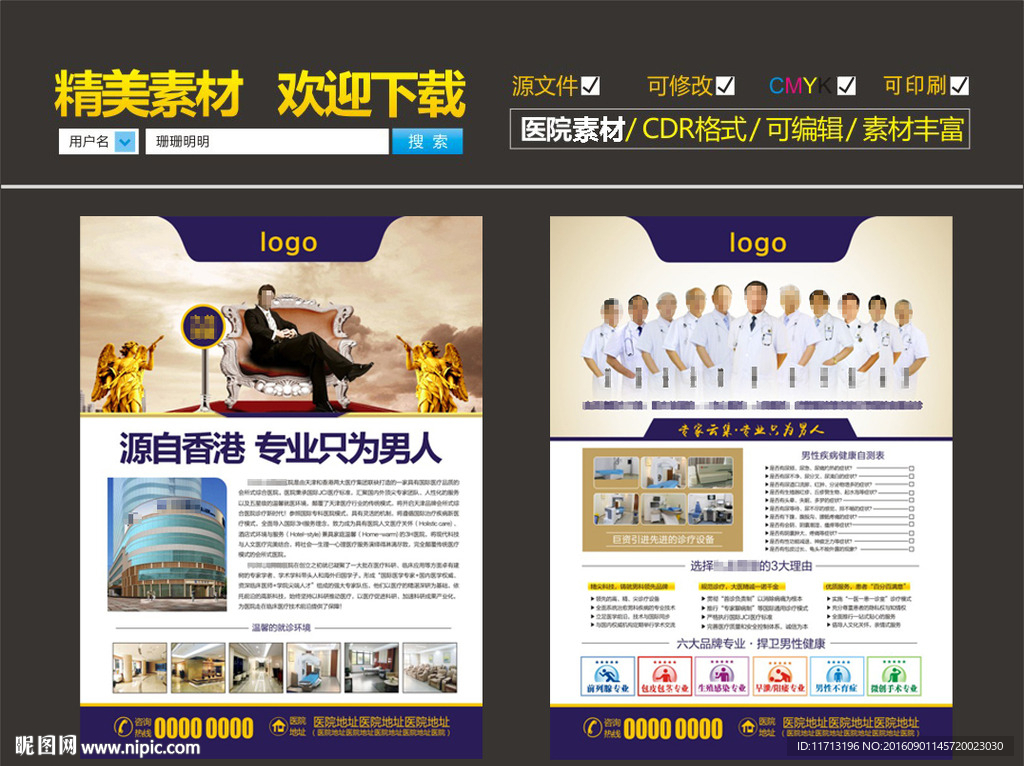This screenshot has width=1024, height=766.
Task: Click the 早泄/阳痿专业 icon
Action: coord(779,676)
